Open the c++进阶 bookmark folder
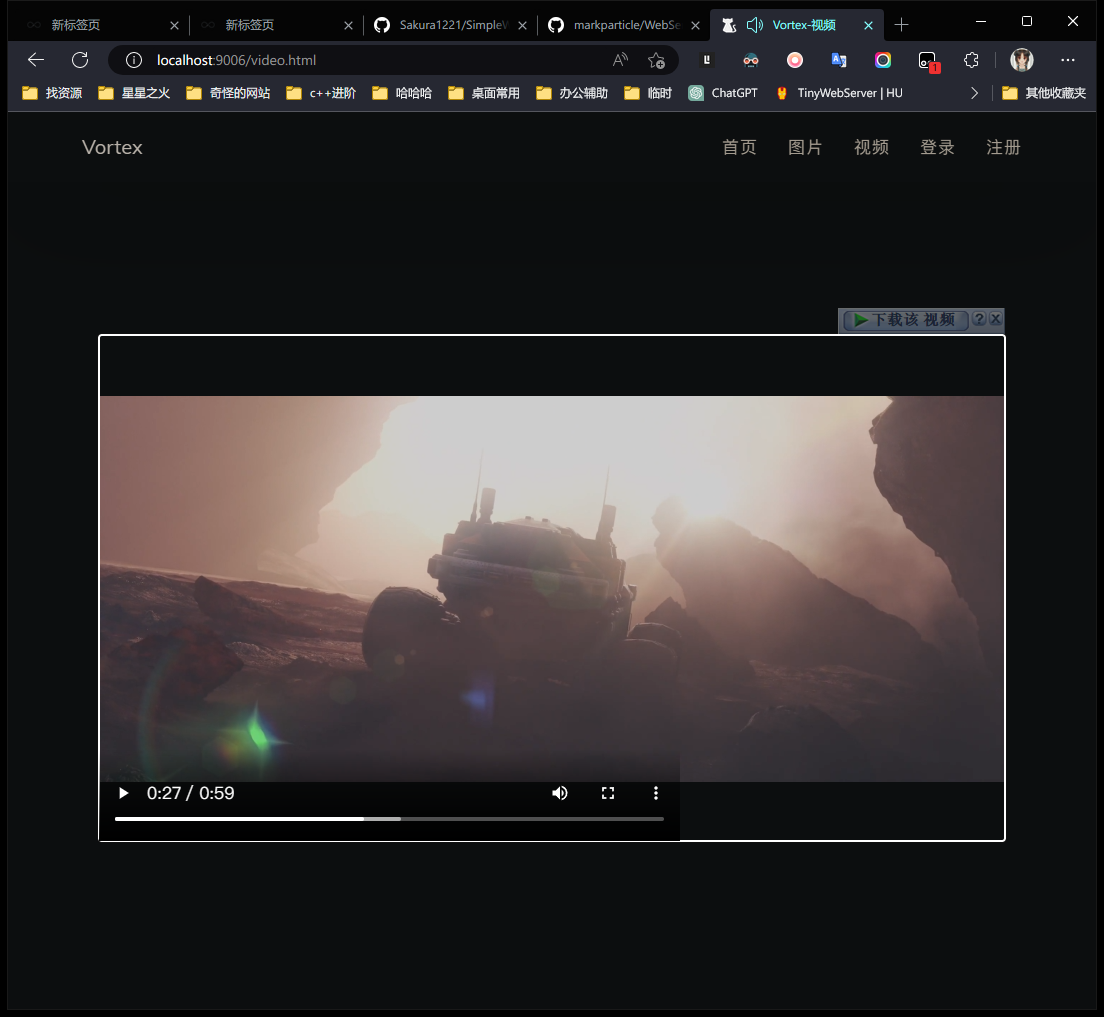1104x1017 pixels. tap(321, 93)
